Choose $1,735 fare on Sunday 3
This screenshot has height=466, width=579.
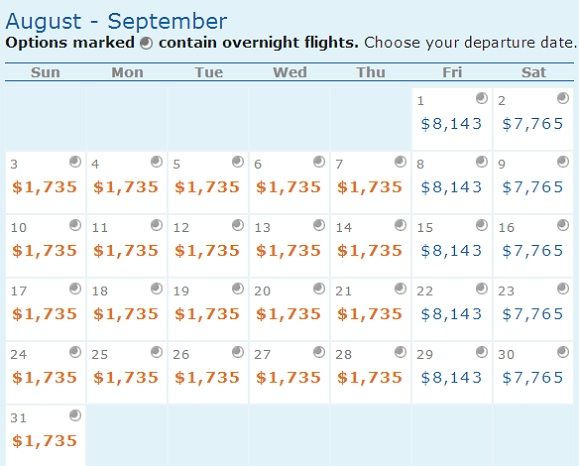click(45, 187)
